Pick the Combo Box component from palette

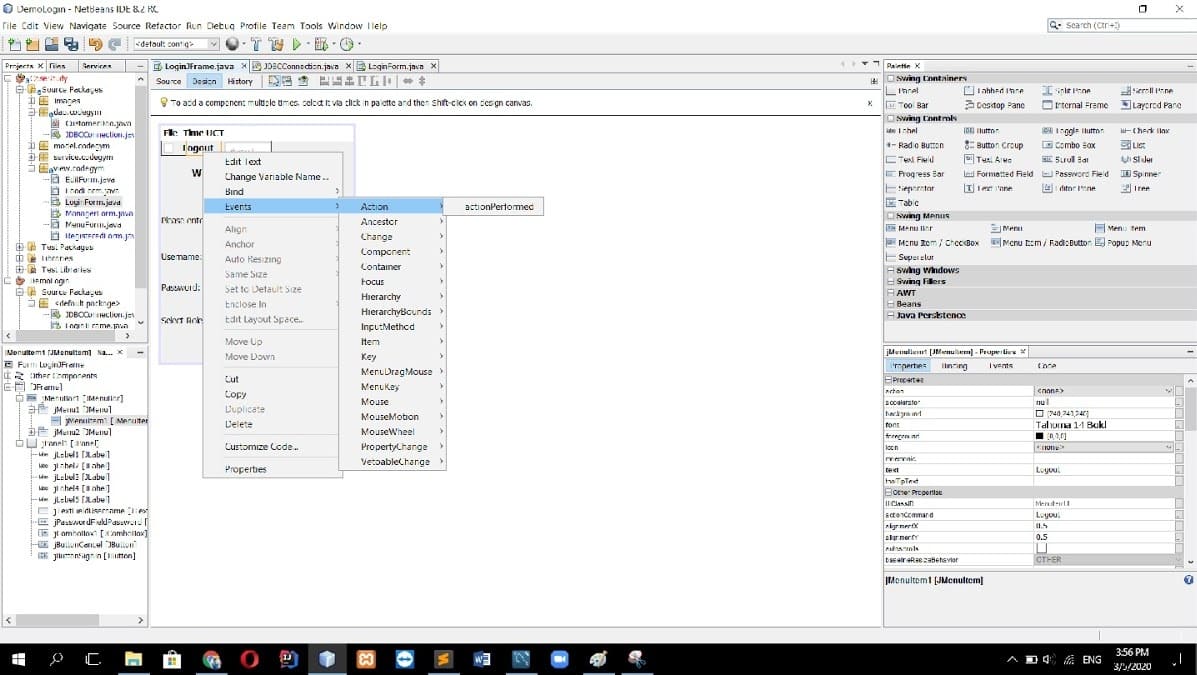(x=1074, y=145)
